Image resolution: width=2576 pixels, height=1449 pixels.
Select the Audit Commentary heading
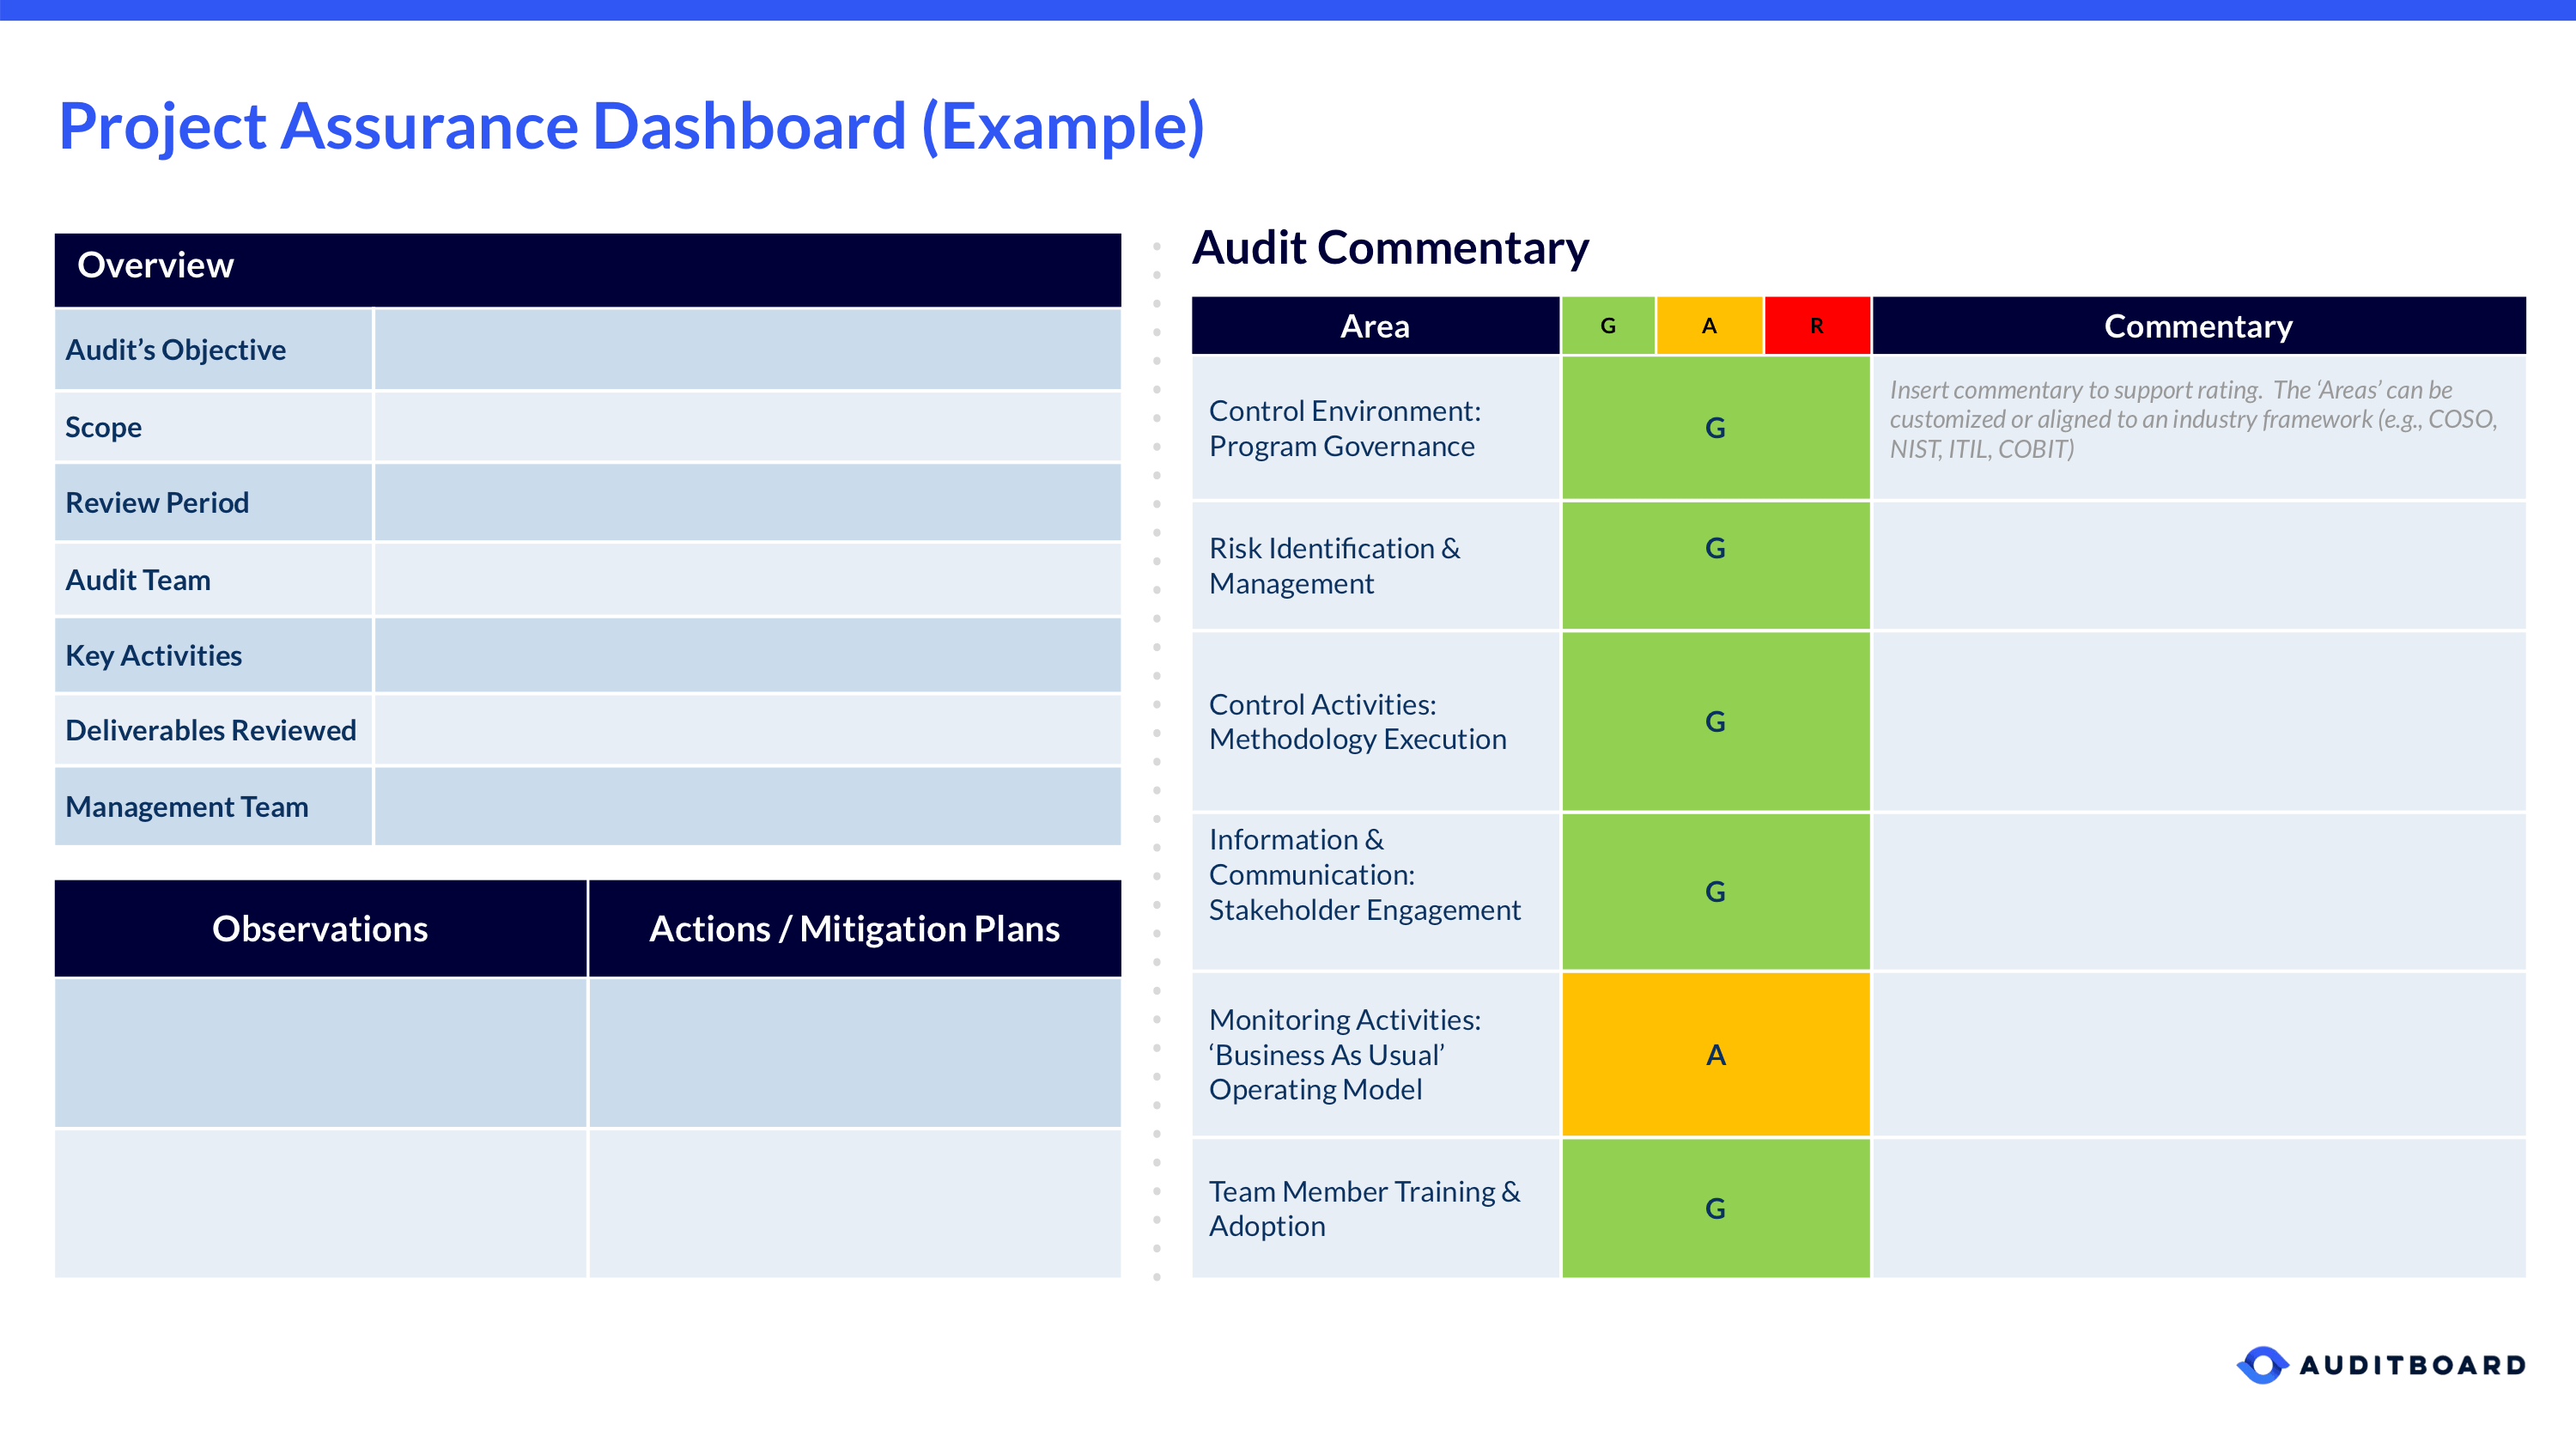pos(1390,248)
